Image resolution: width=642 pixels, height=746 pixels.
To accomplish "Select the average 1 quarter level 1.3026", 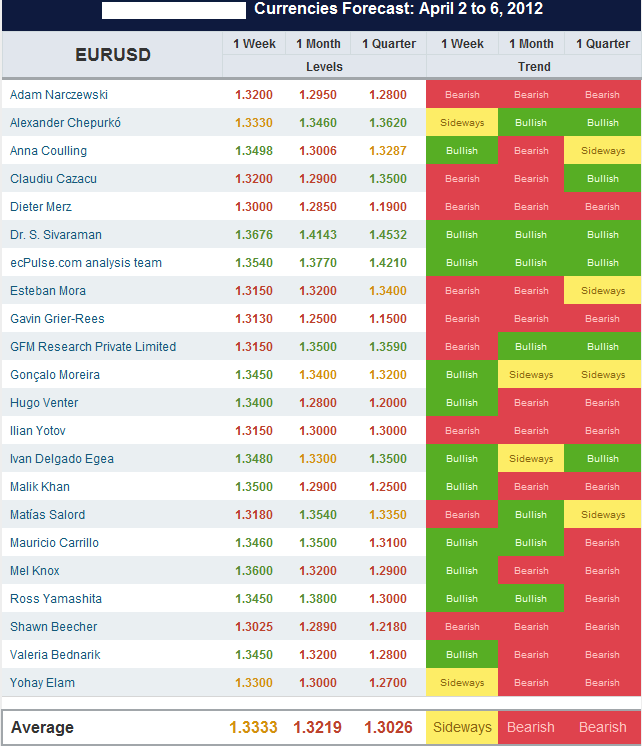I will coord(388,727).
